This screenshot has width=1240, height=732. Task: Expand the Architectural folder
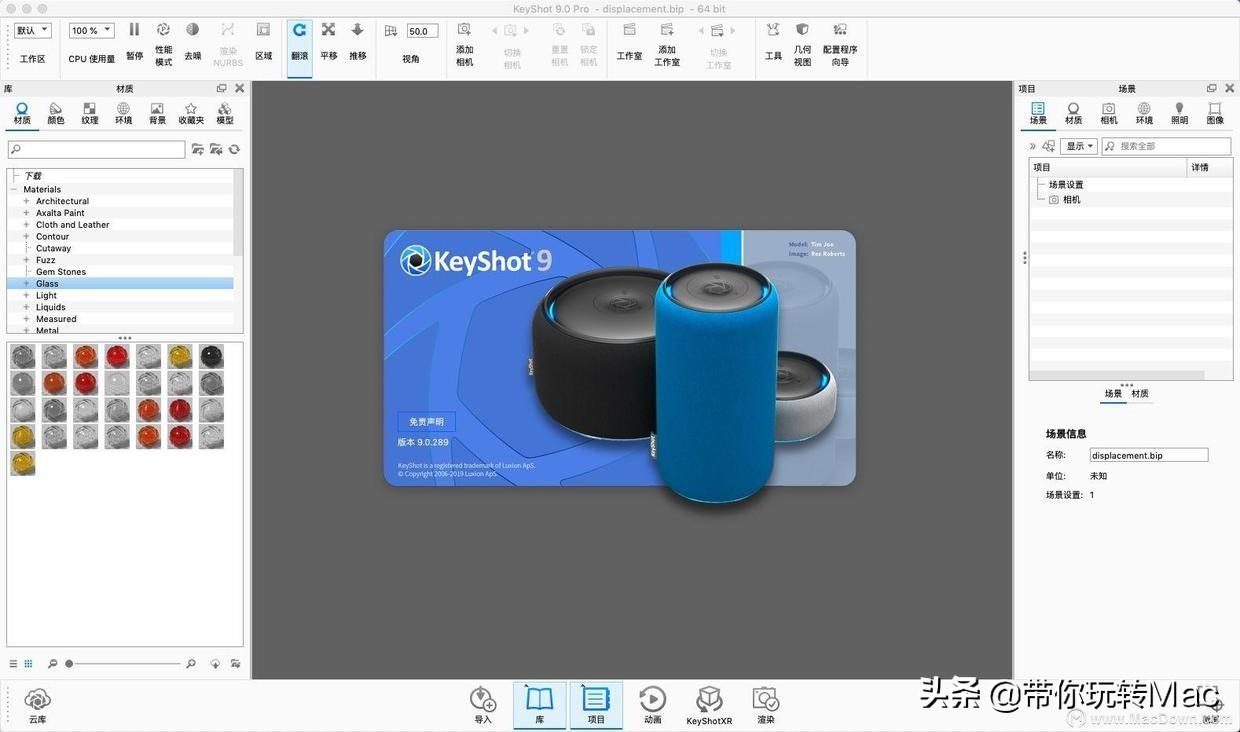27,201
